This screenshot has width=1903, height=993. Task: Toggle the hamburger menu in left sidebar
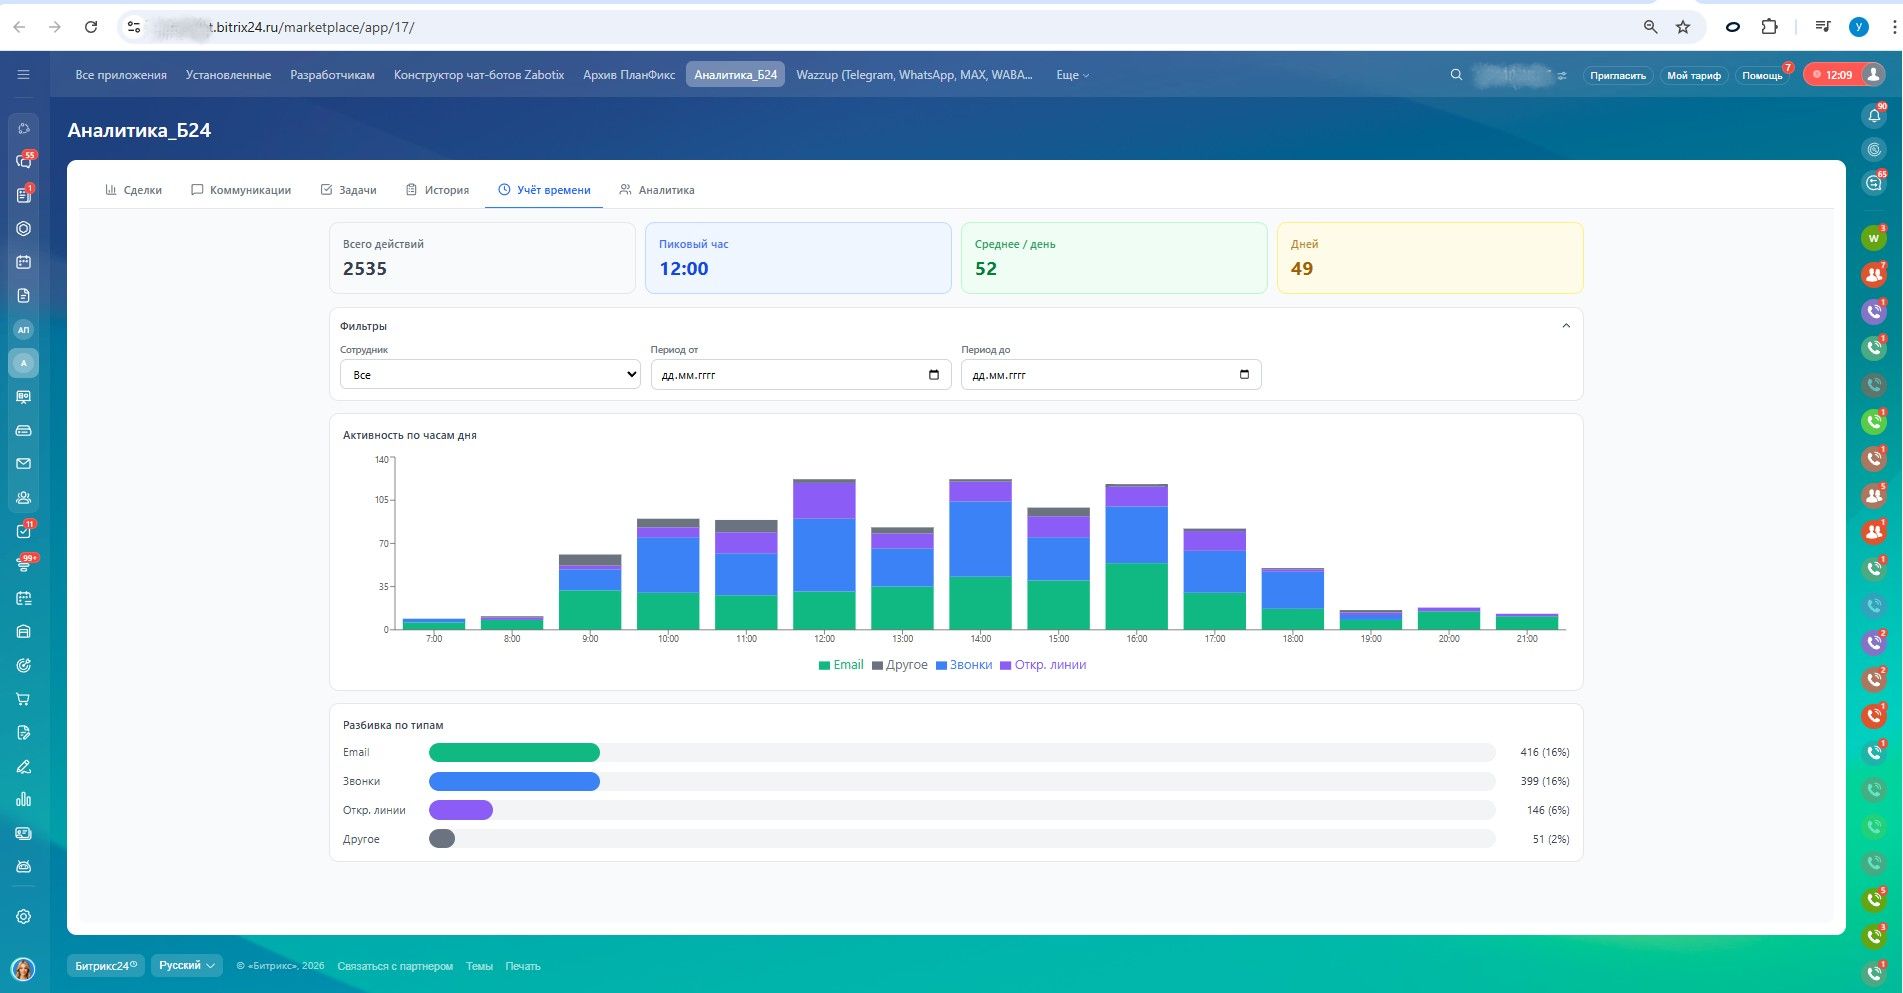[x=24, y=75]
